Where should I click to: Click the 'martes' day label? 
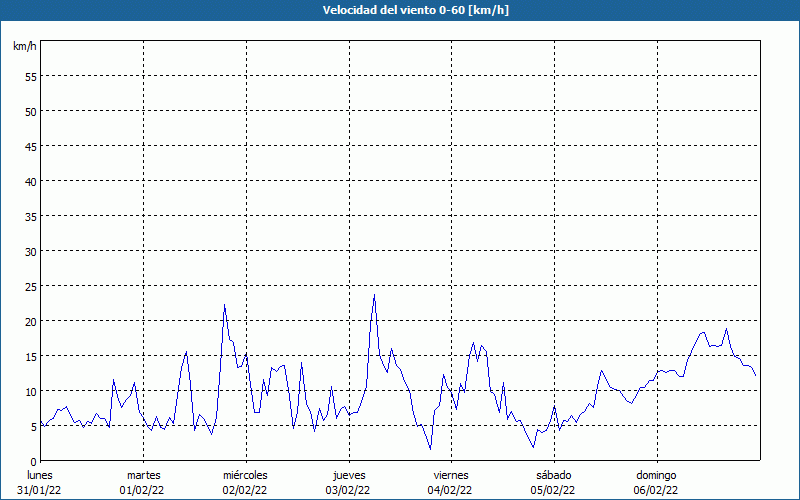pos(144,475)
